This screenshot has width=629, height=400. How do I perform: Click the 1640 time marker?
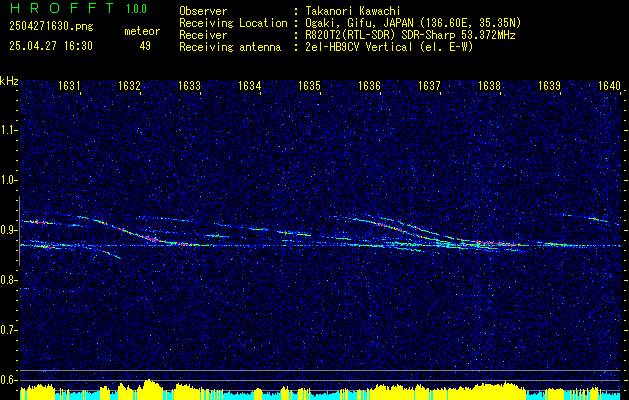(x=609, y=85)
